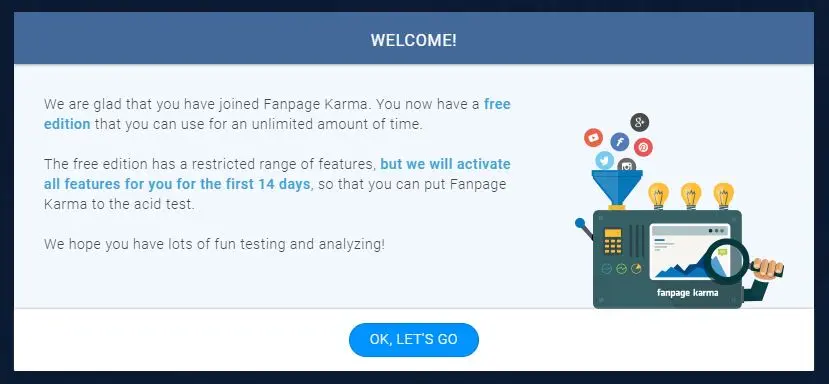Click the blue mountain chart in illustration
Screen dimensions: 829x384
[681, 267]
